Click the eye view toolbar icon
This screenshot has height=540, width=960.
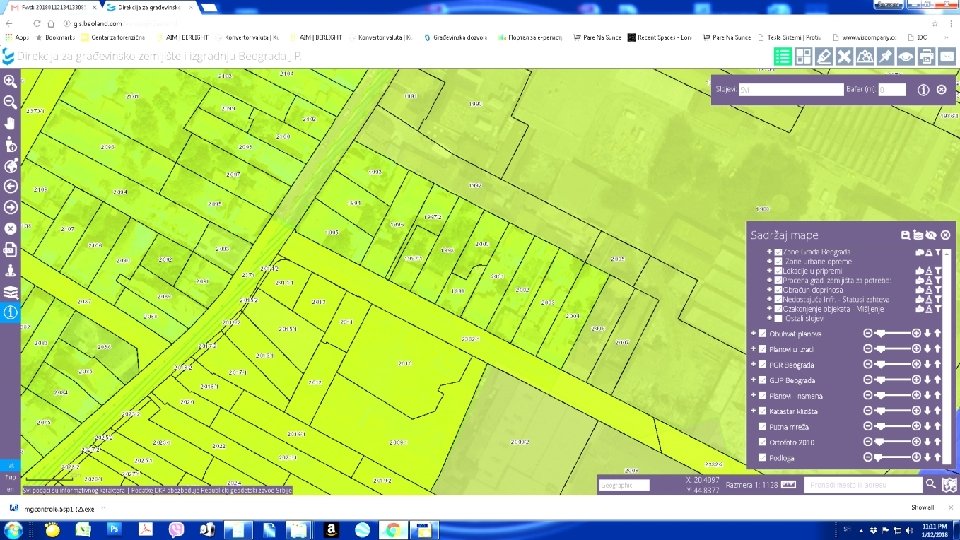click(906, 57)
